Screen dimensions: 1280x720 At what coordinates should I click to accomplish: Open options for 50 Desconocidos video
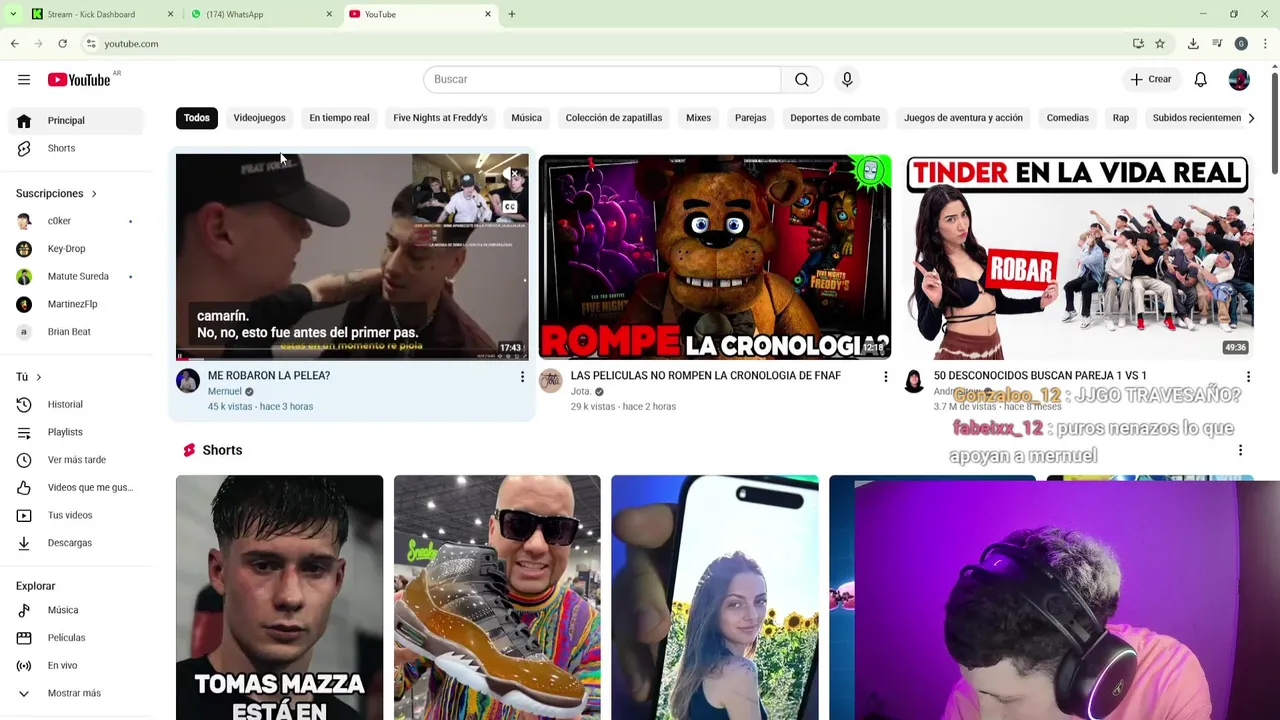[1248, 377]
